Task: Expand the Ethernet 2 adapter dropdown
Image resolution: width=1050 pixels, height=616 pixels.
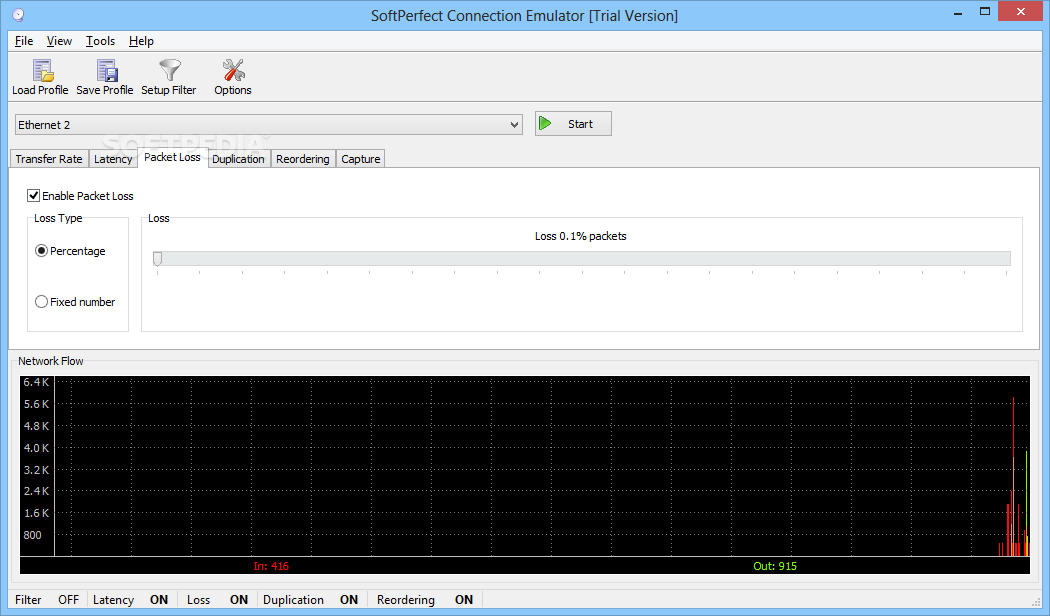Action: pos(514,125)
